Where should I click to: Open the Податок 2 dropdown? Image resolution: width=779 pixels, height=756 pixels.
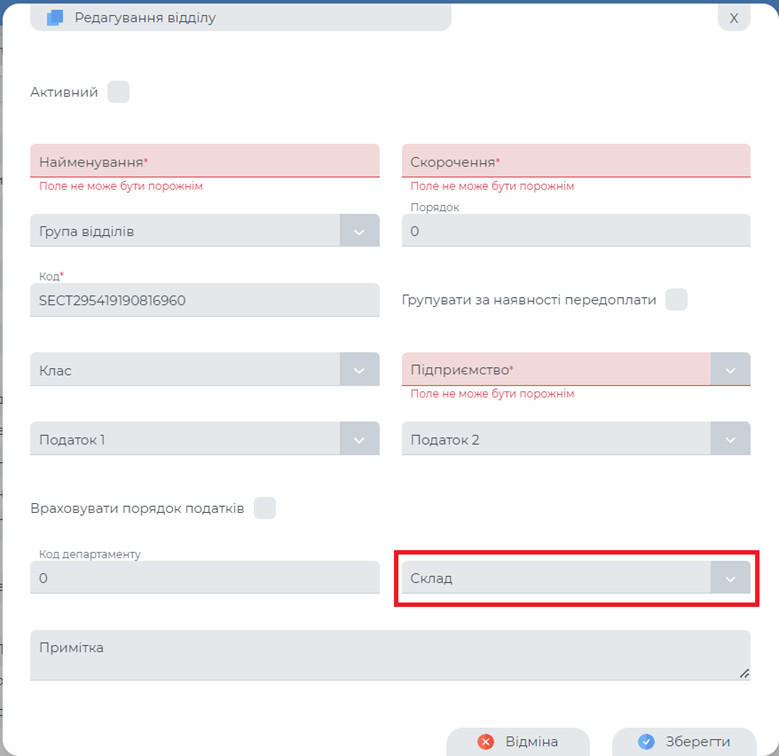(x=730, y=439)
